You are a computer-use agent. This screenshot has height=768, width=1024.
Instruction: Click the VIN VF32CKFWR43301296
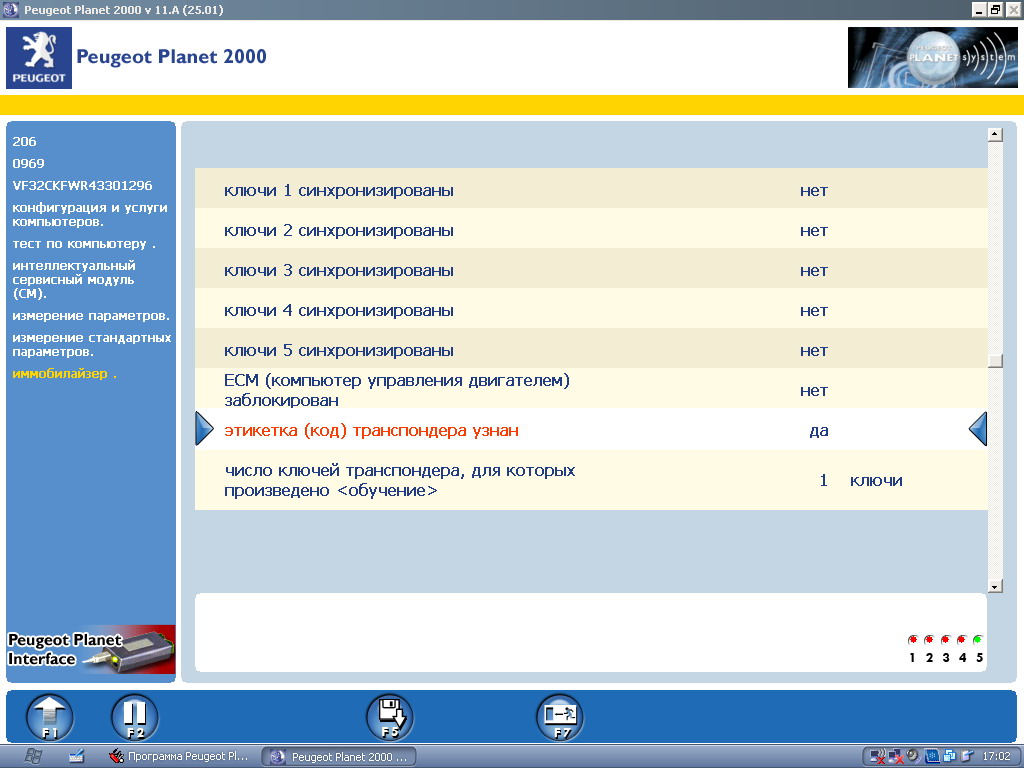pos(82,185)
